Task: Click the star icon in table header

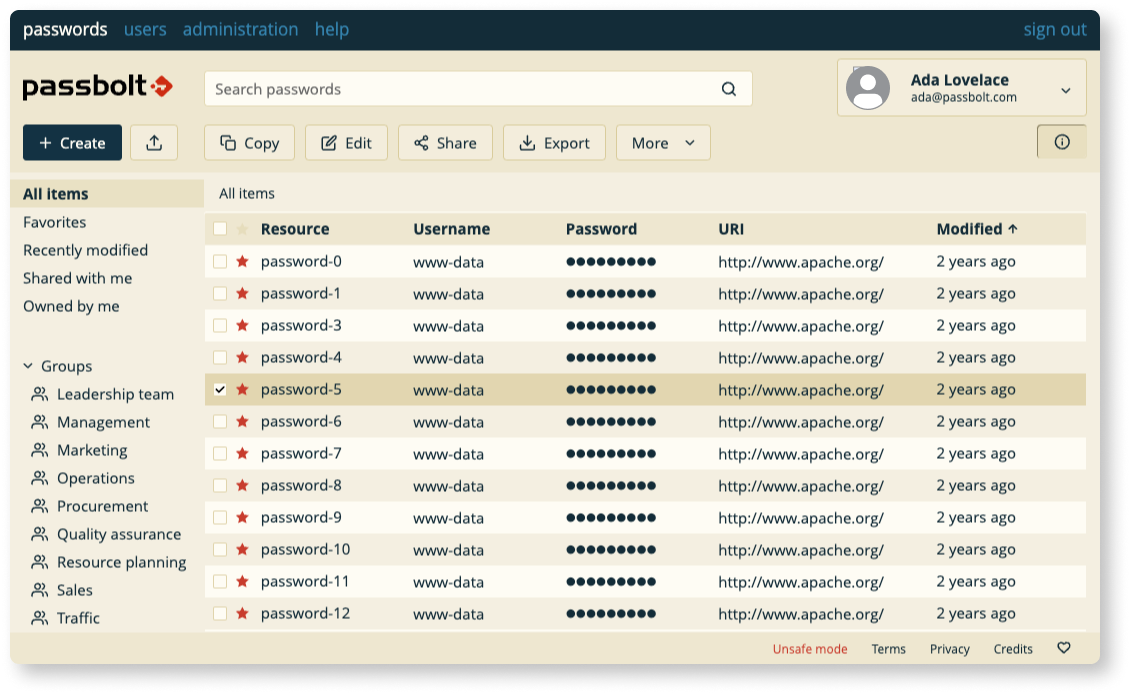Action: [242, 229]
